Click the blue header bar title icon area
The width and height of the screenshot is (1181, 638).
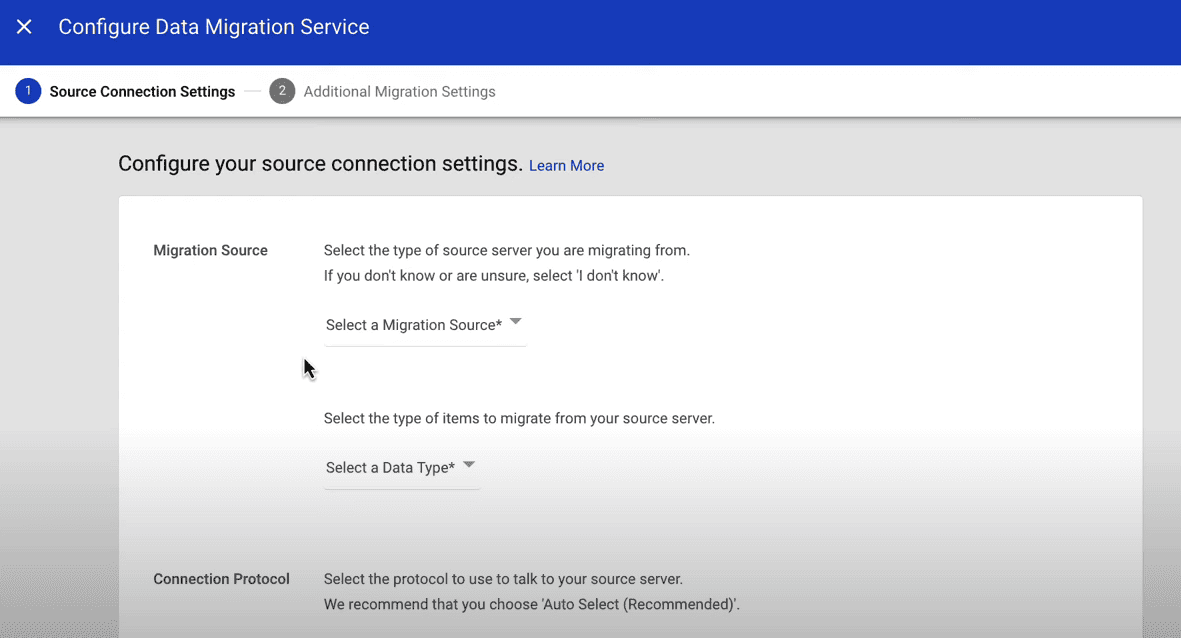24,27
